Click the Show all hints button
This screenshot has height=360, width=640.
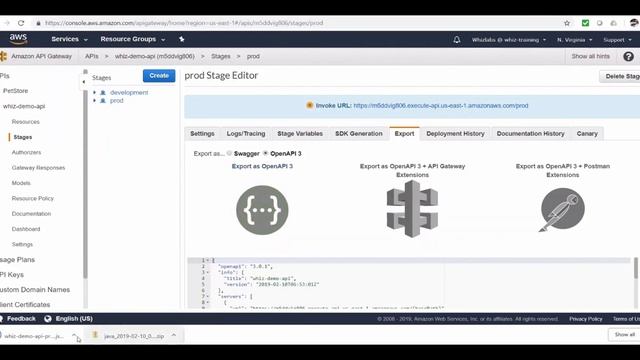point(590,56)
